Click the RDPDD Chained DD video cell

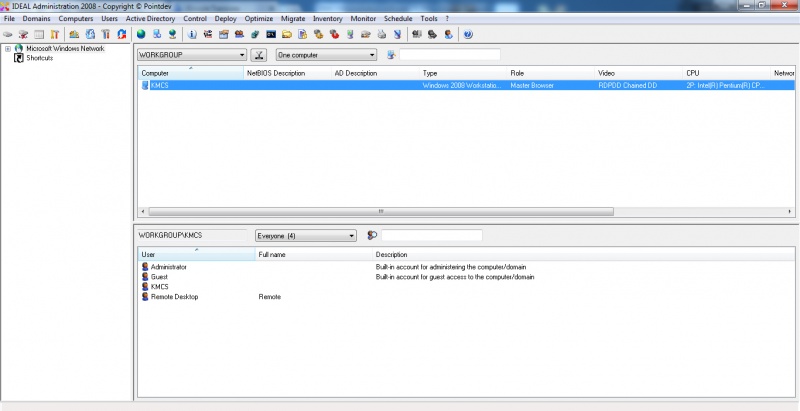tap(628, 86)
